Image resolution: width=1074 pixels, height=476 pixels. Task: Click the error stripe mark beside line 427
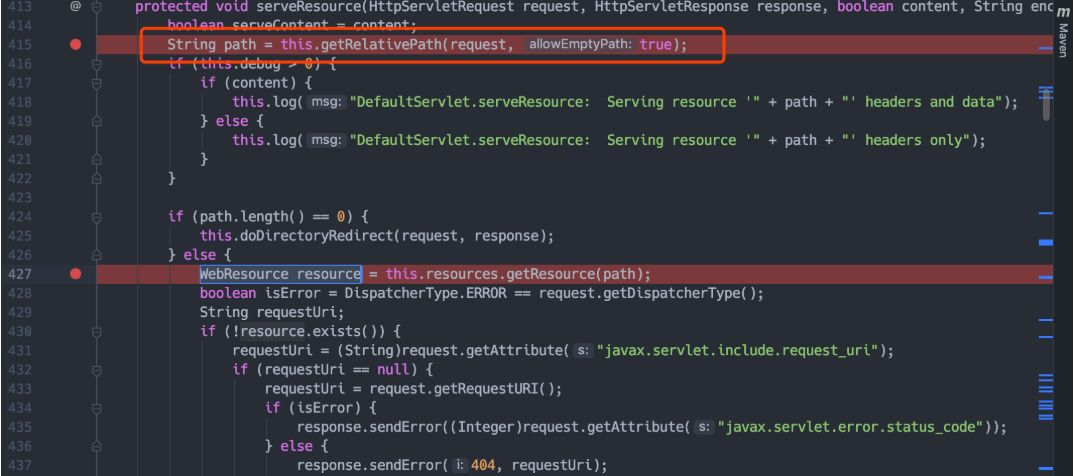point(1046,277)
